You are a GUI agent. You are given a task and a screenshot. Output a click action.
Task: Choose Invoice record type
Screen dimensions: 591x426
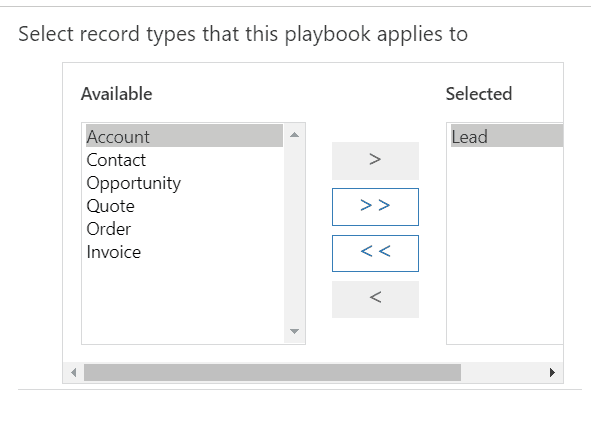pos(184,252)
